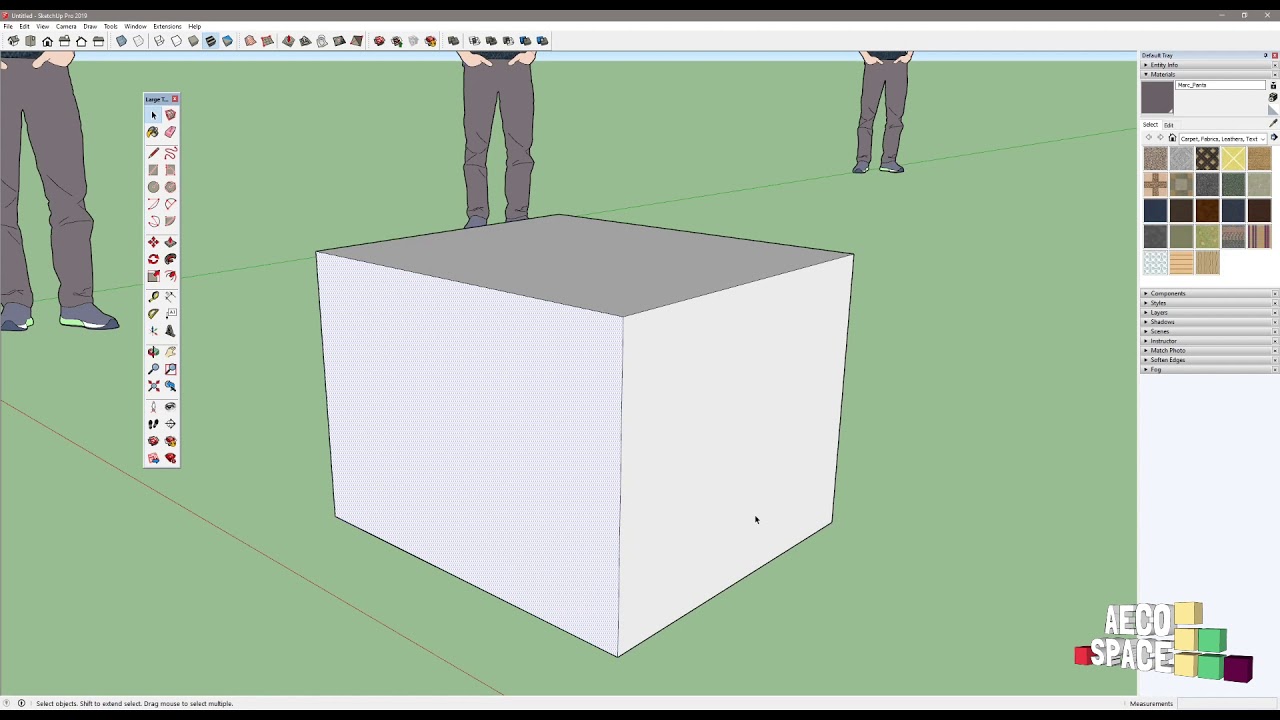This screenshot has width=1280, height=720.
Task: Select the Sandbox From Contours tool
Action: [250, 41]
